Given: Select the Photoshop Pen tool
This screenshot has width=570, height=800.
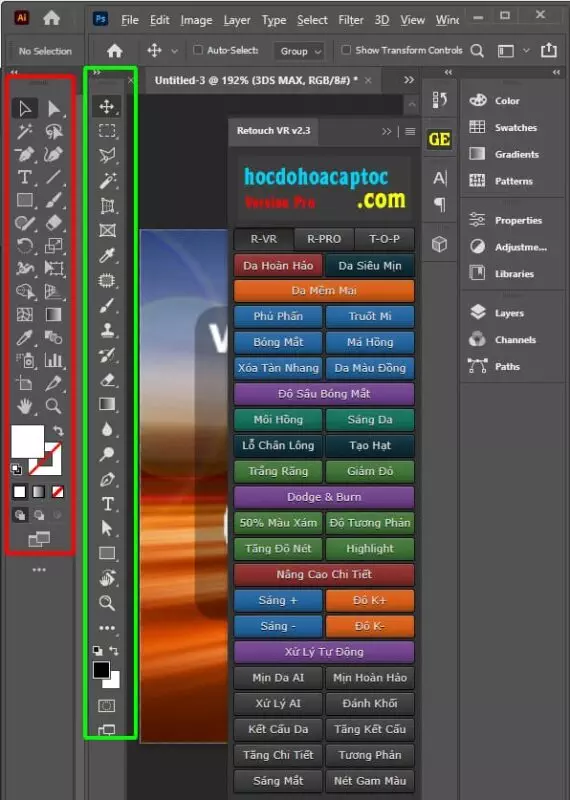Looking at the screenshot, I should 107,479.
